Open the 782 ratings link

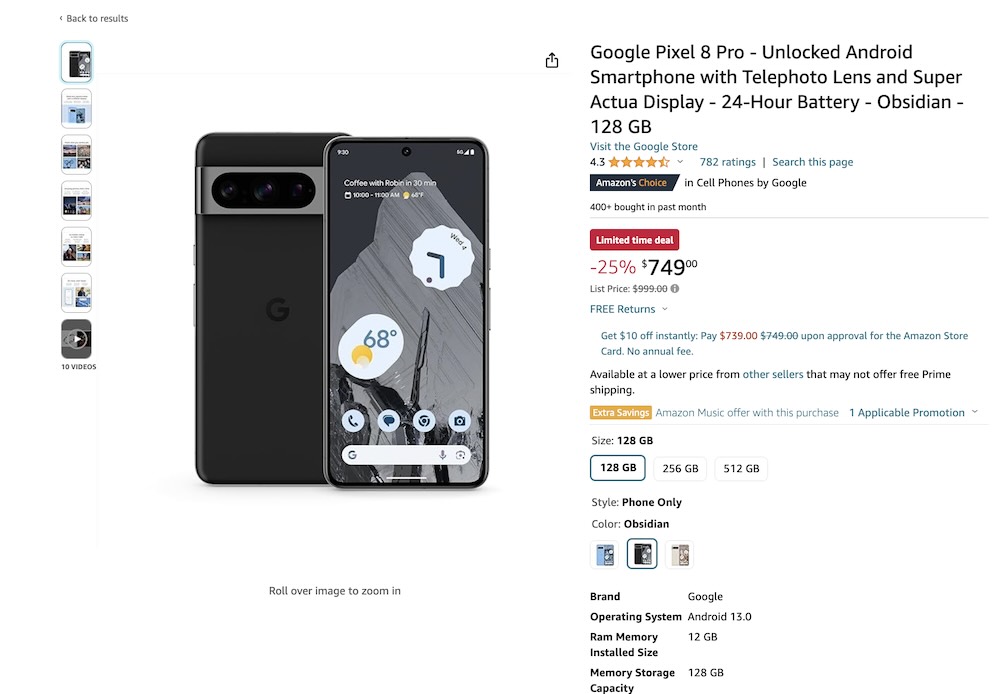click(727, 162)
